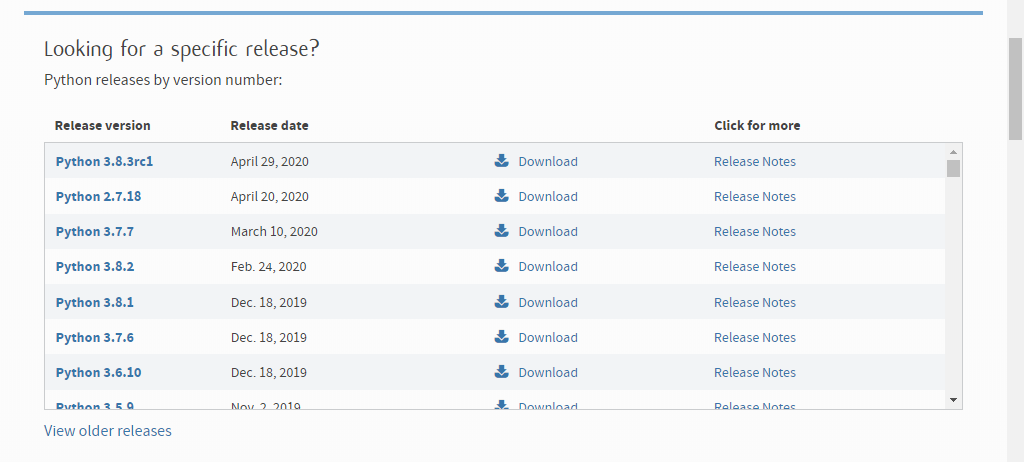
Task: Click download icon for Python 3.8.2
Action: coord(502,266)
